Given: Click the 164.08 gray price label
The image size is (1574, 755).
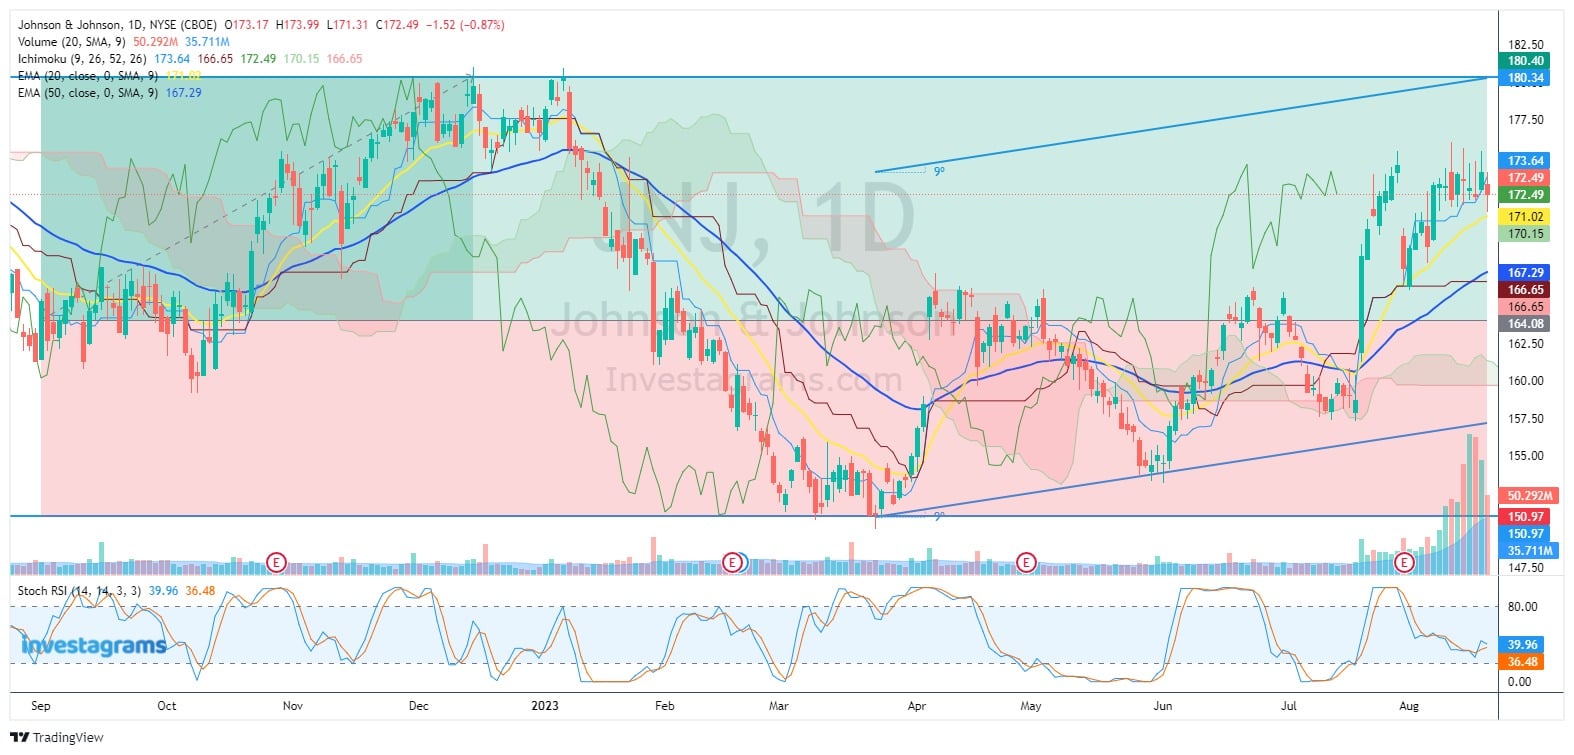Looking at the screenshot, I should [x=1526, y=324].
